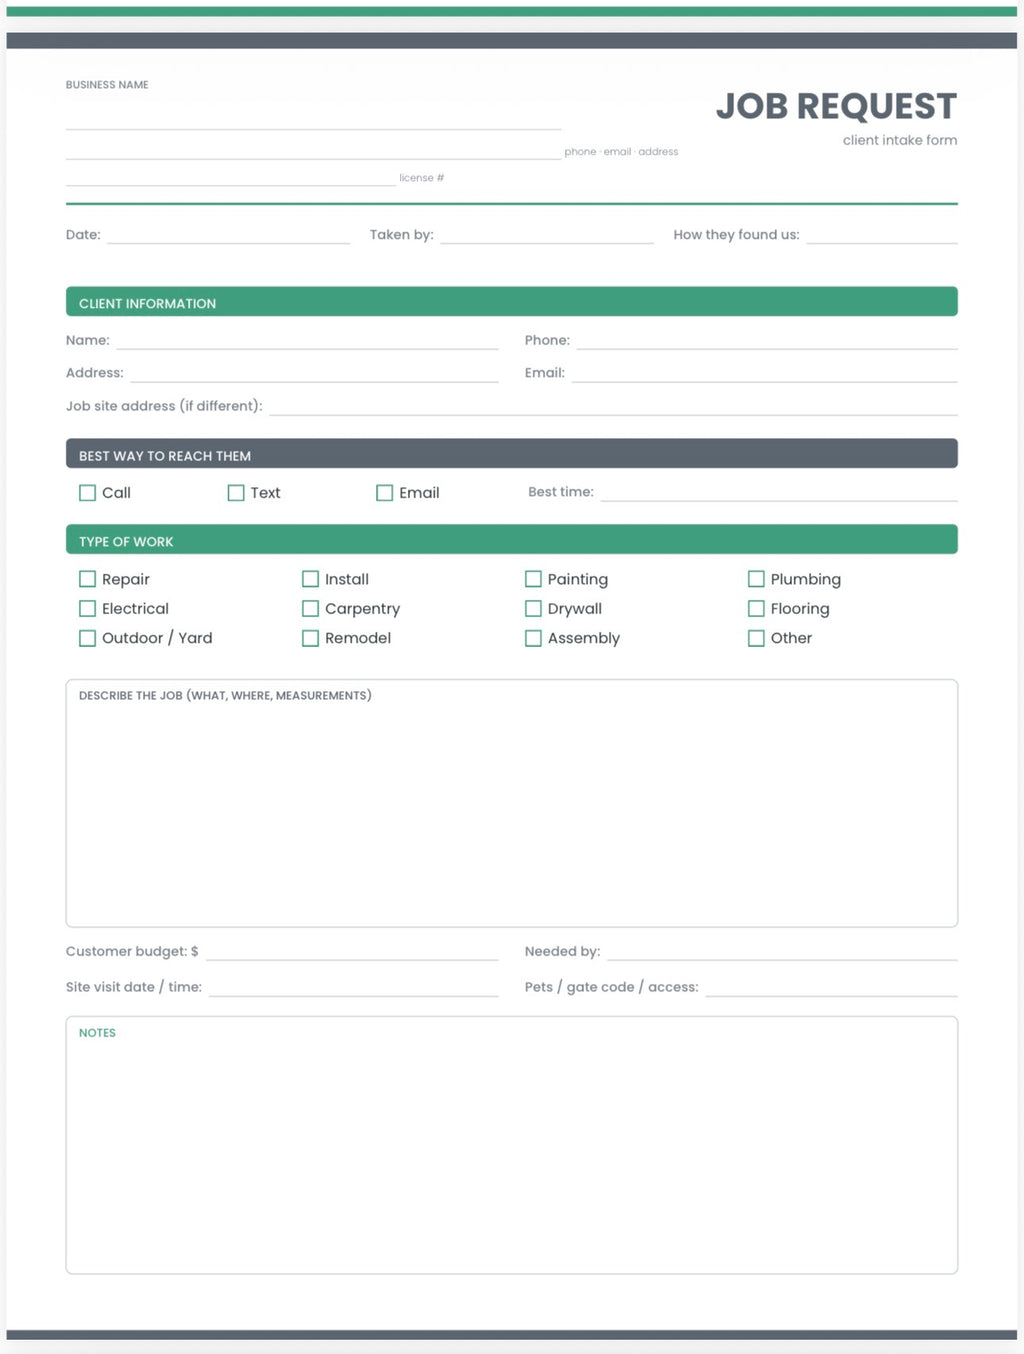The width and height of the screenshot is (1024, 1354).
Task: Tick the Flooring checkbox
Action: coord(756,608)
